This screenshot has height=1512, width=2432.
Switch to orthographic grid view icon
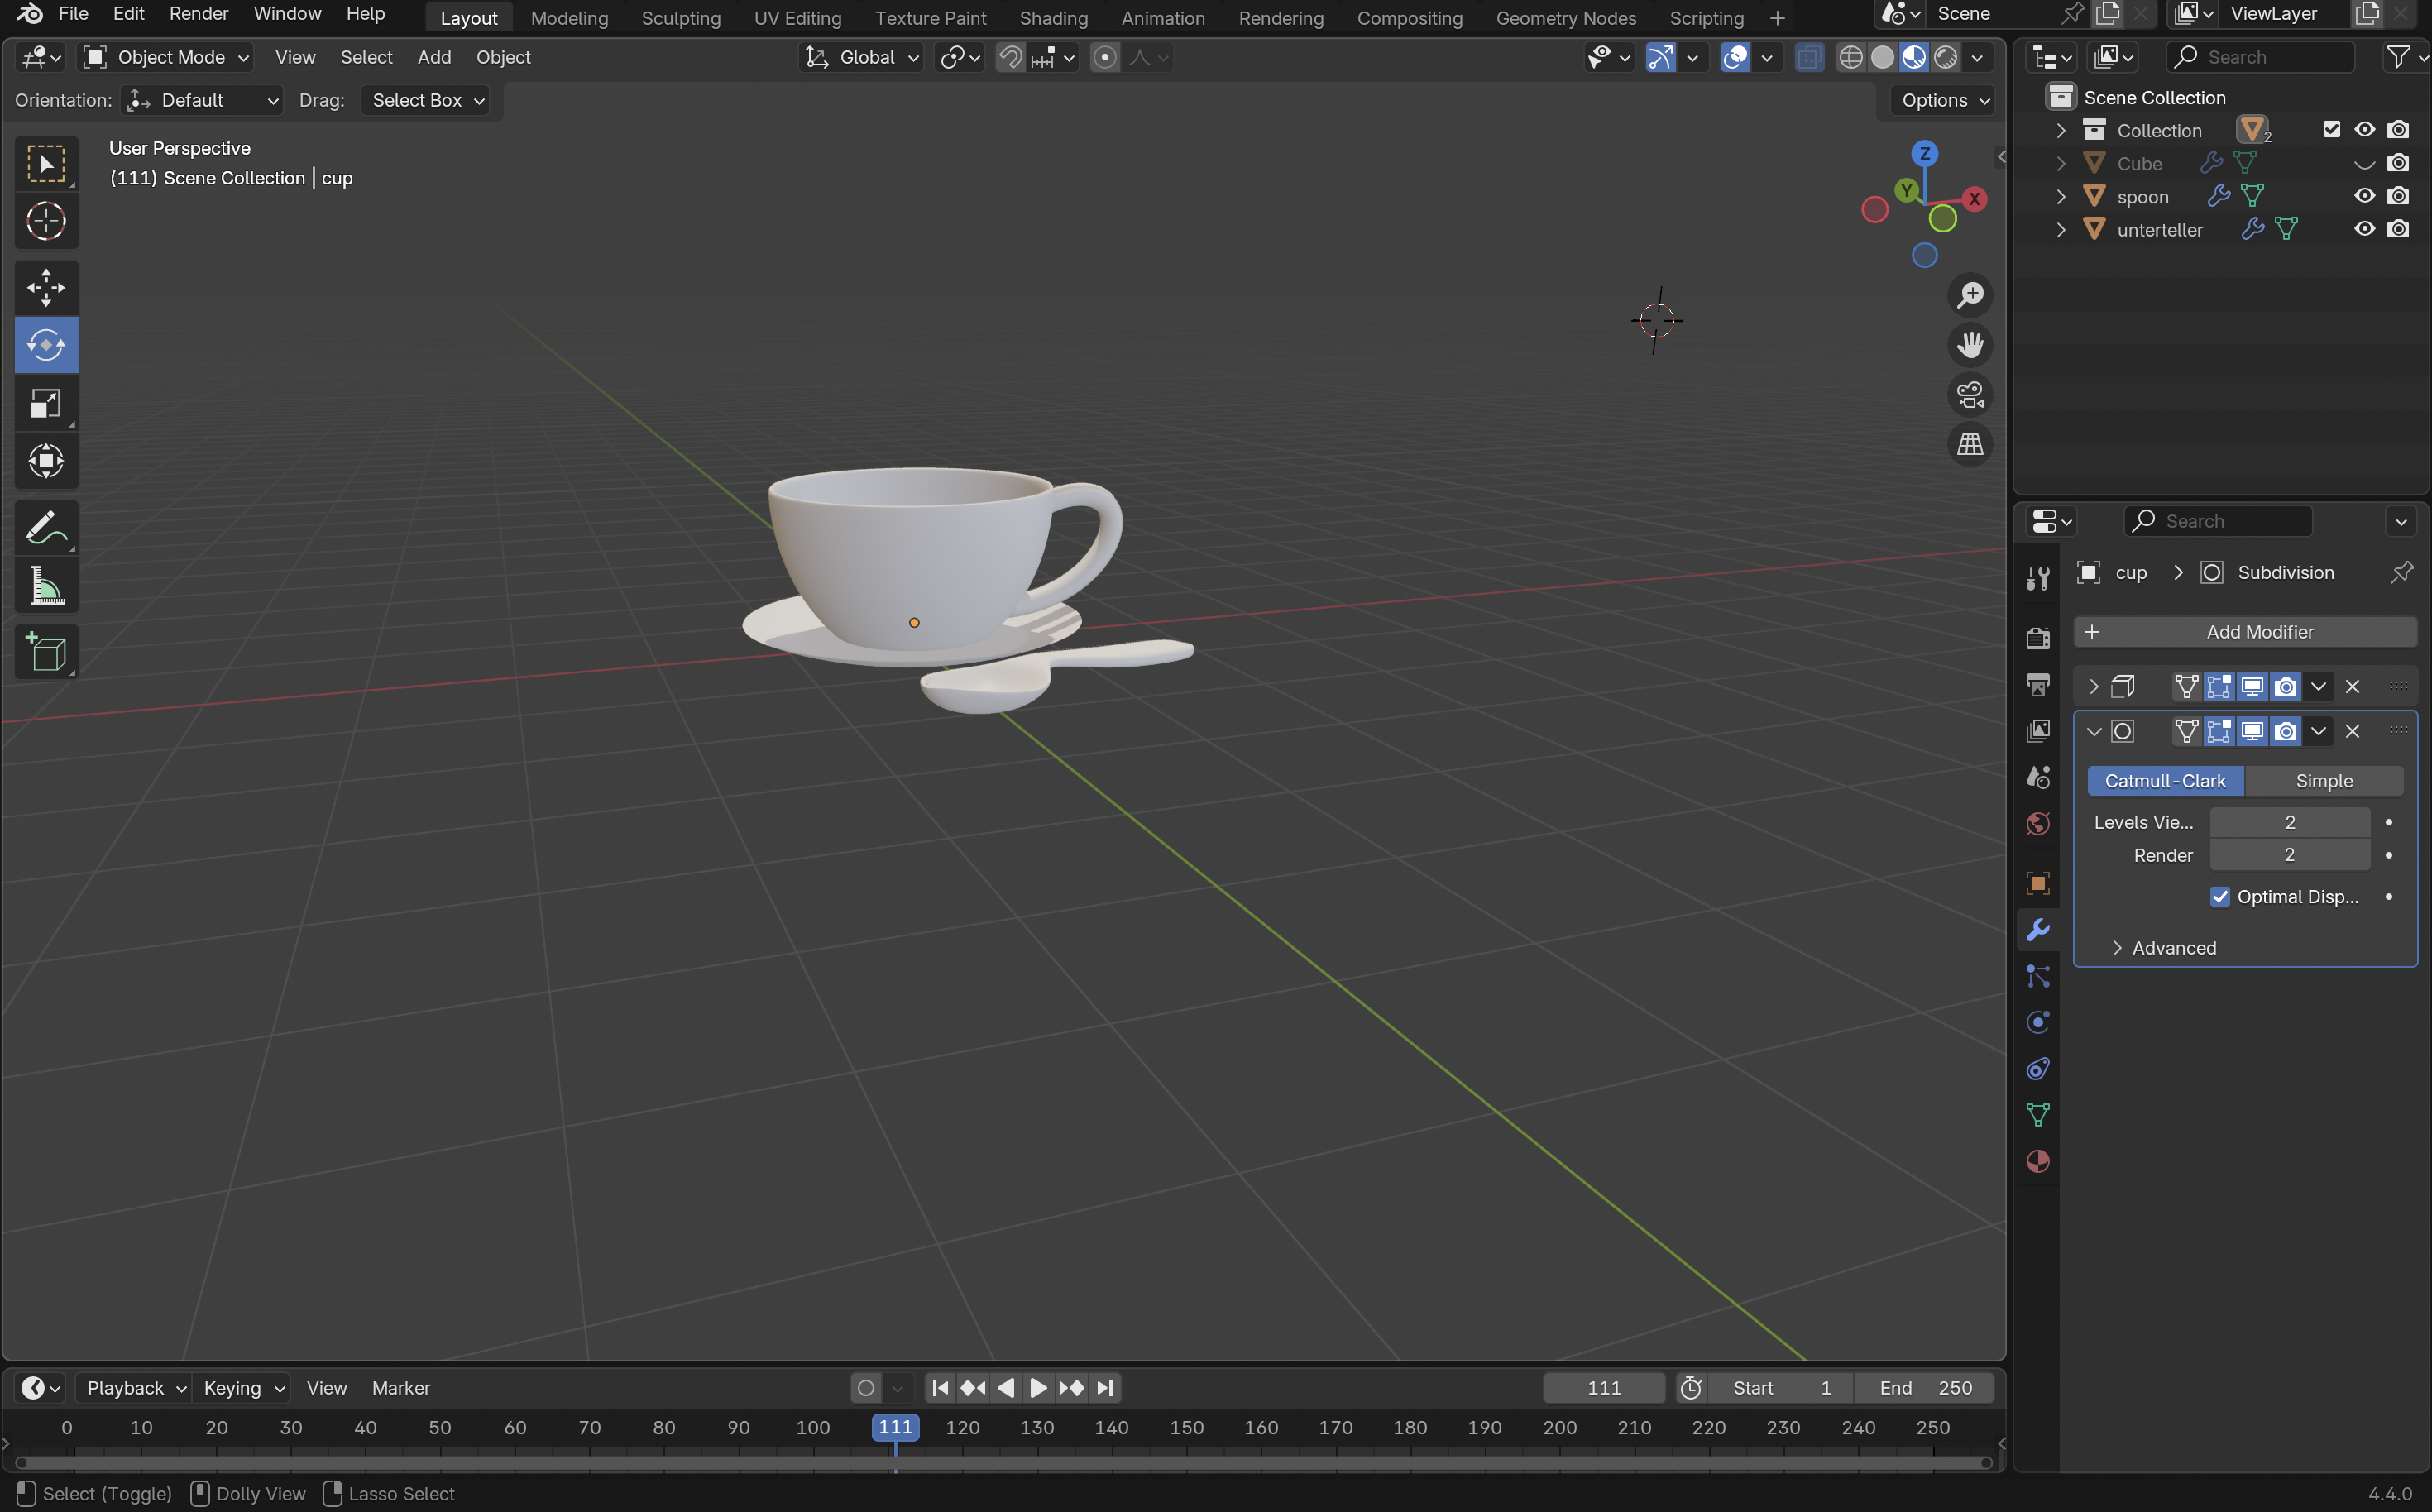(1970, 444)
